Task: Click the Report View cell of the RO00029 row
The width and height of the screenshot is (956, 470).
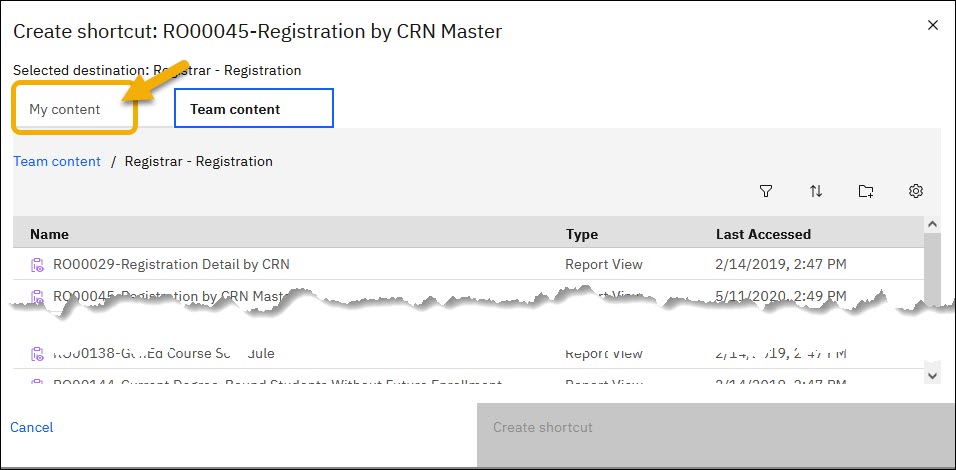Action: (604, 265)
